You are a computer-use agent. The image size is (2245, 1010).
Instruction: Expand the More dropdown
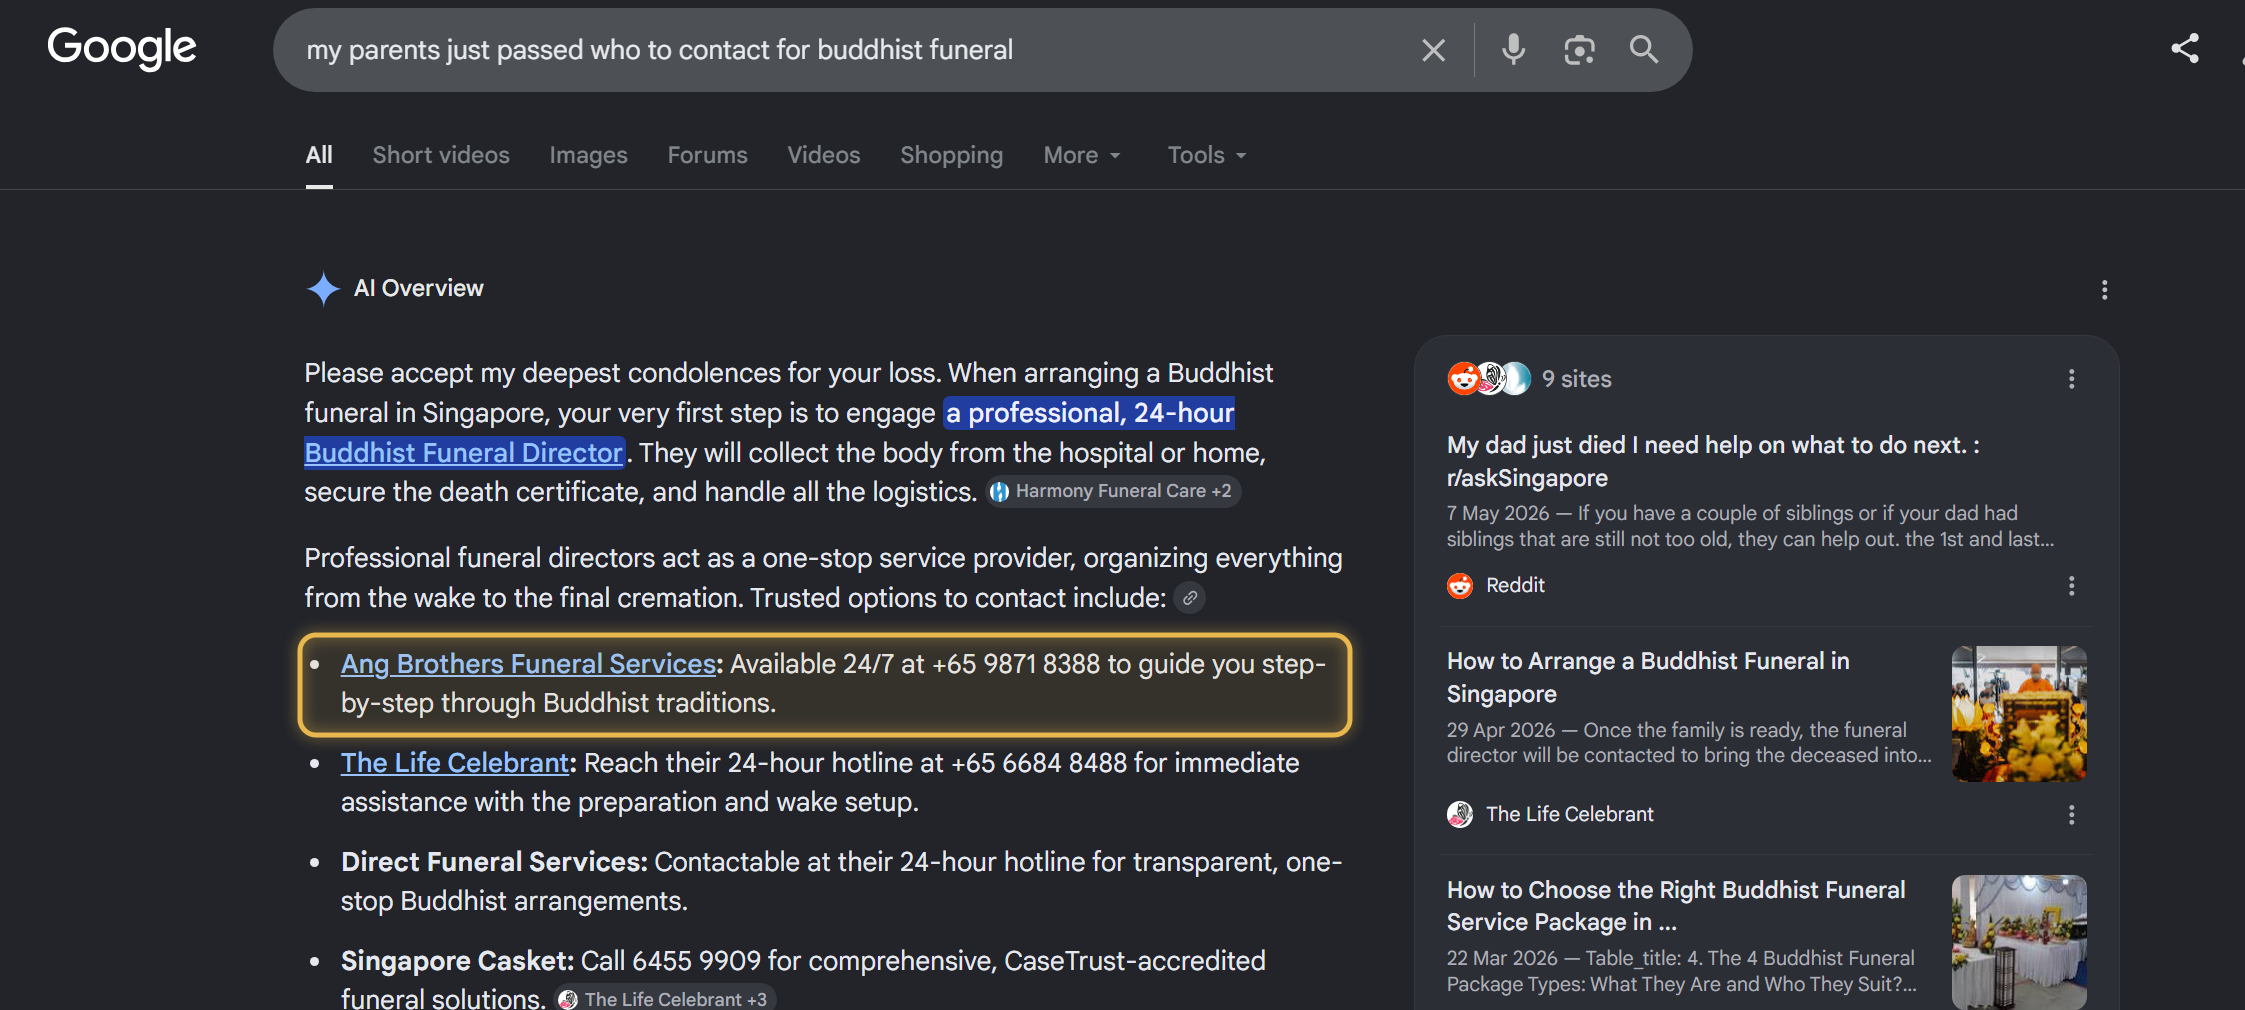[x=1082, y=155]
